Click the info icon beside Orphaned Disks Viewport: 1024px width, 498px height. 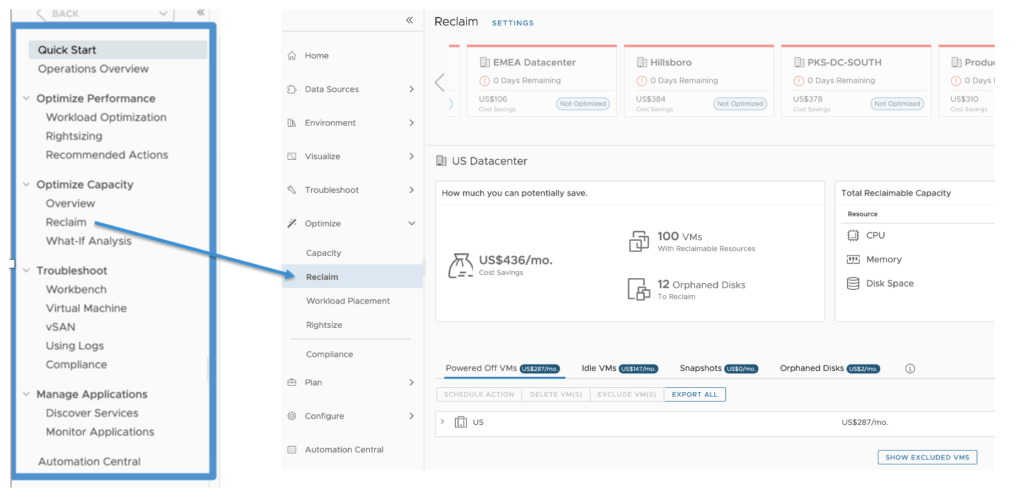[x=910, y=369]
